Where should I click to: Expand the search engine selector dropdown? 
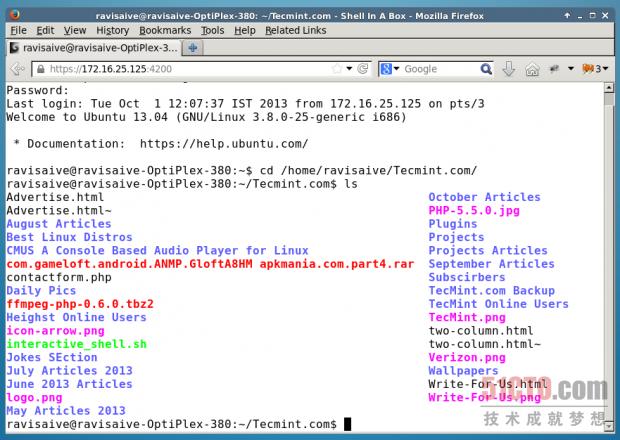(x=396, y=69)
